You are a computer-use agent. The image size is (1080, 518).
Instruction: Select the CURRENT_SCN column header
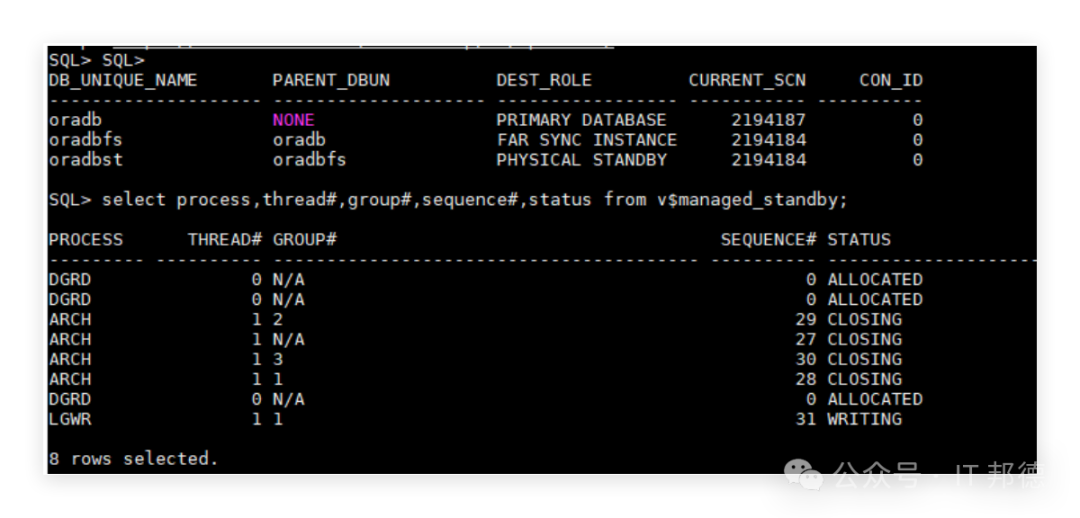pyautogui.click(x=747, y=81)
